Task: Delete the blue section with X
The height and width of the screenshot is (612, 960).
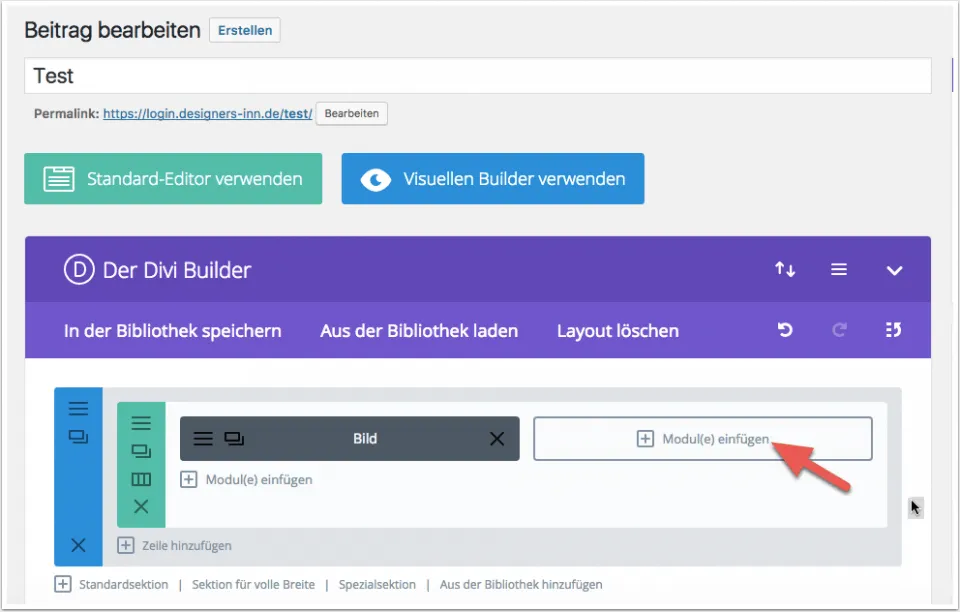Action: point(78,545)
